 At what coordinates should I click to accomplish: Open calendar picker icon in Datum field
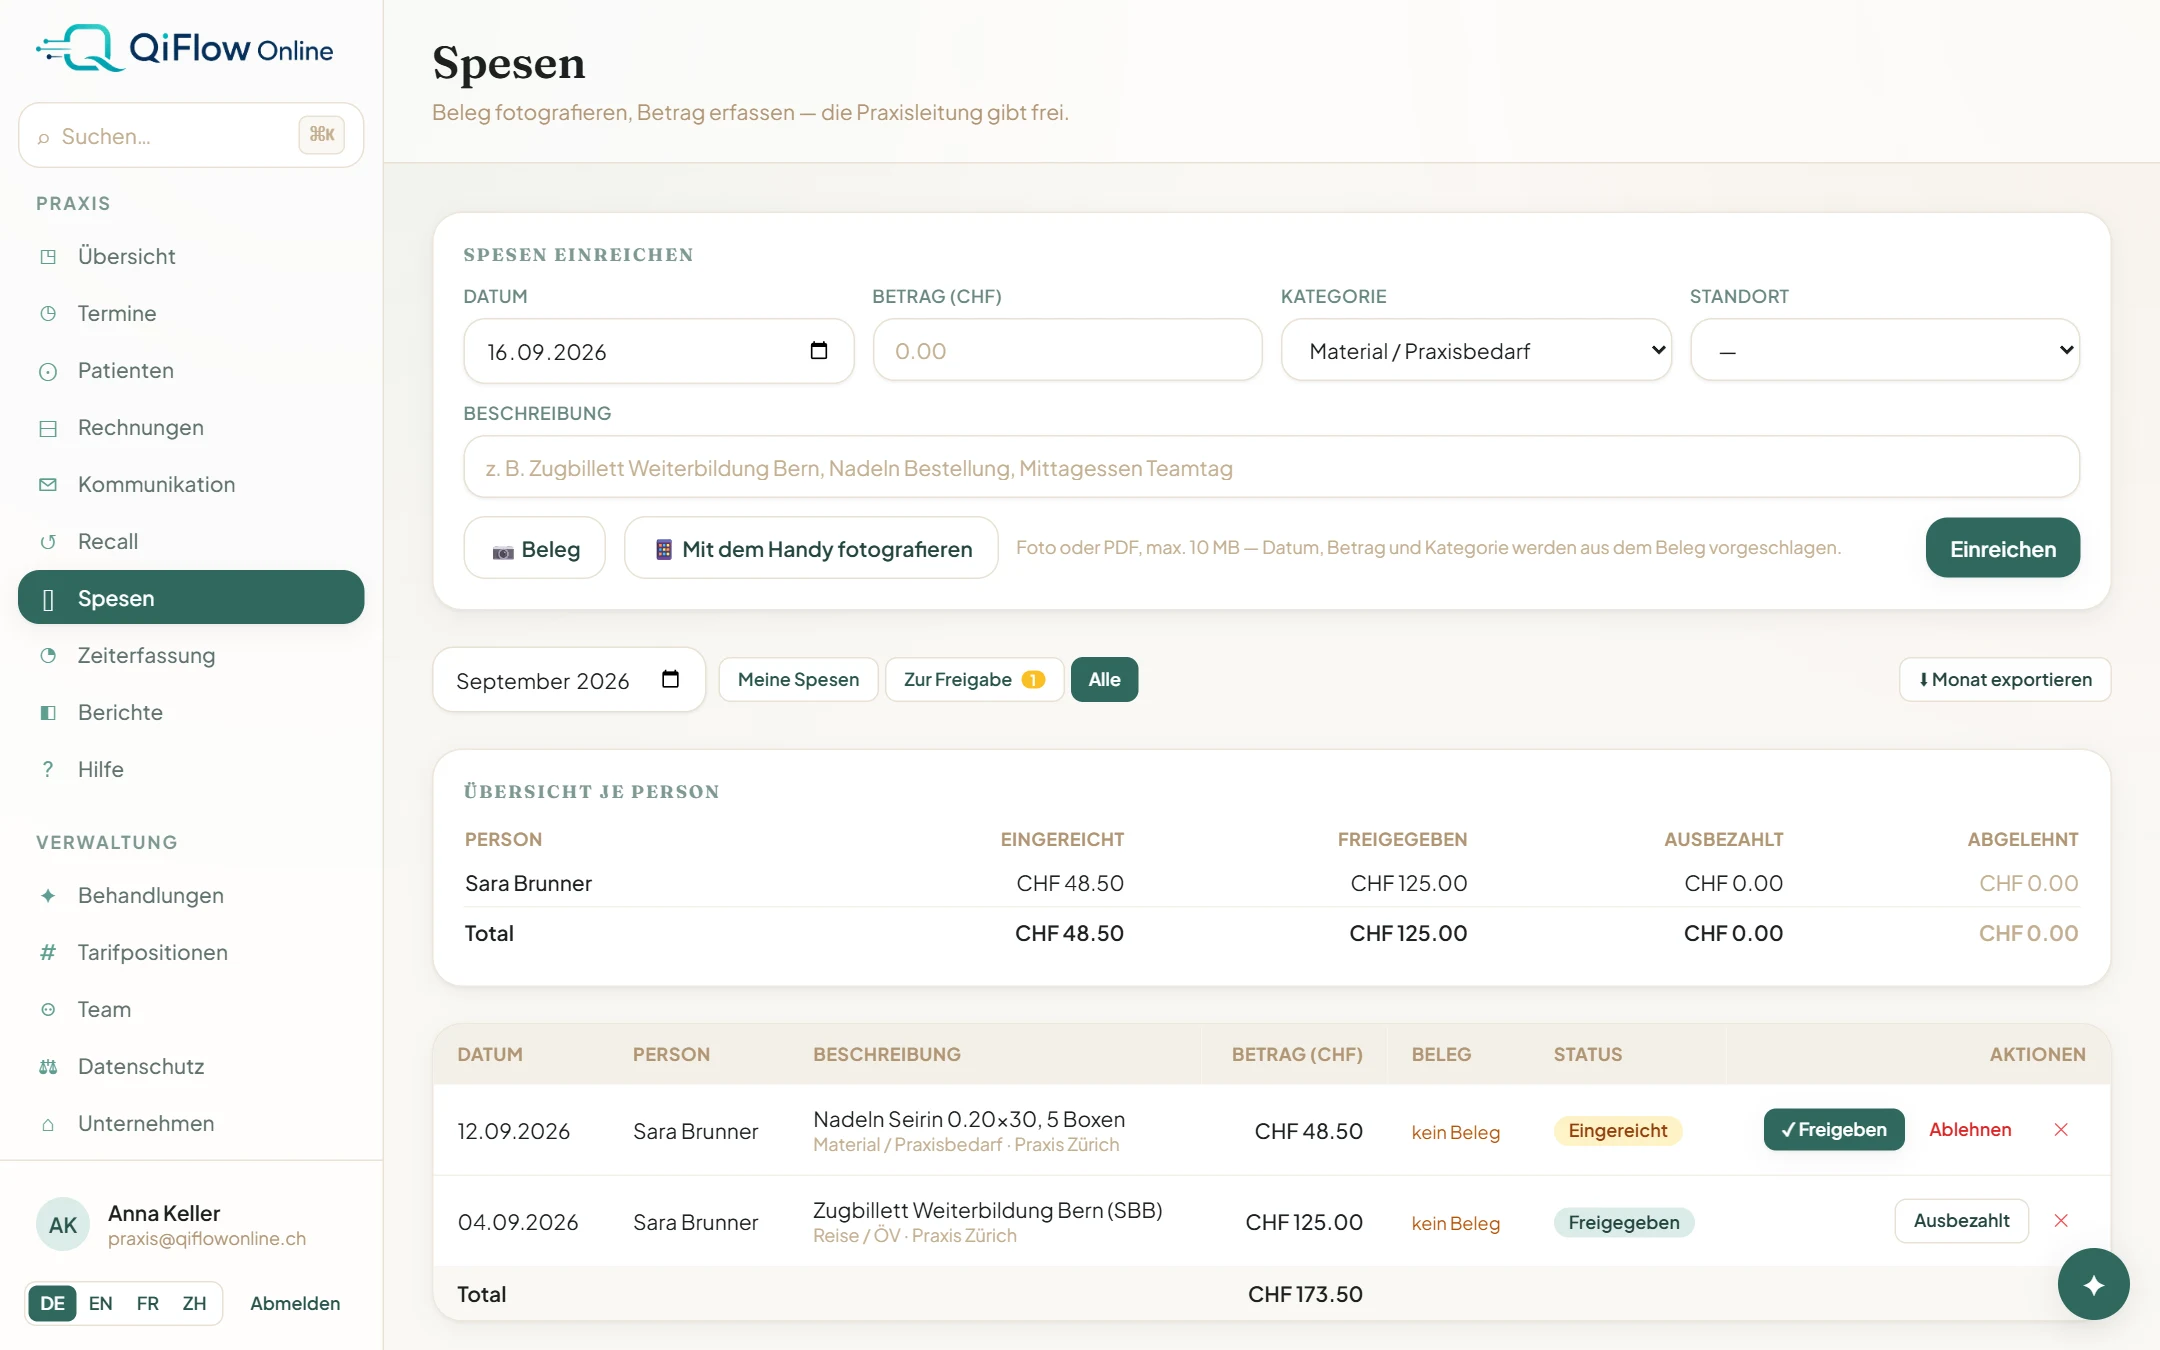pos(819,351)
